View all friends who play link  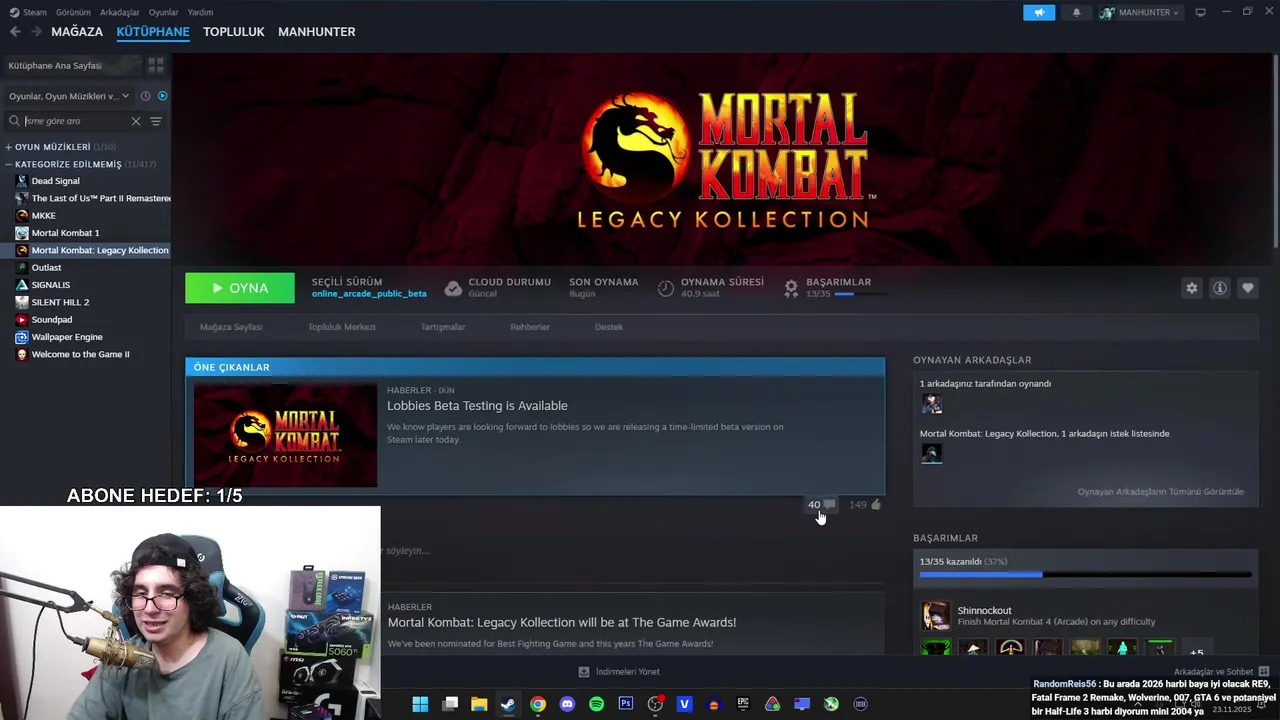click(x=1160, y=492)
